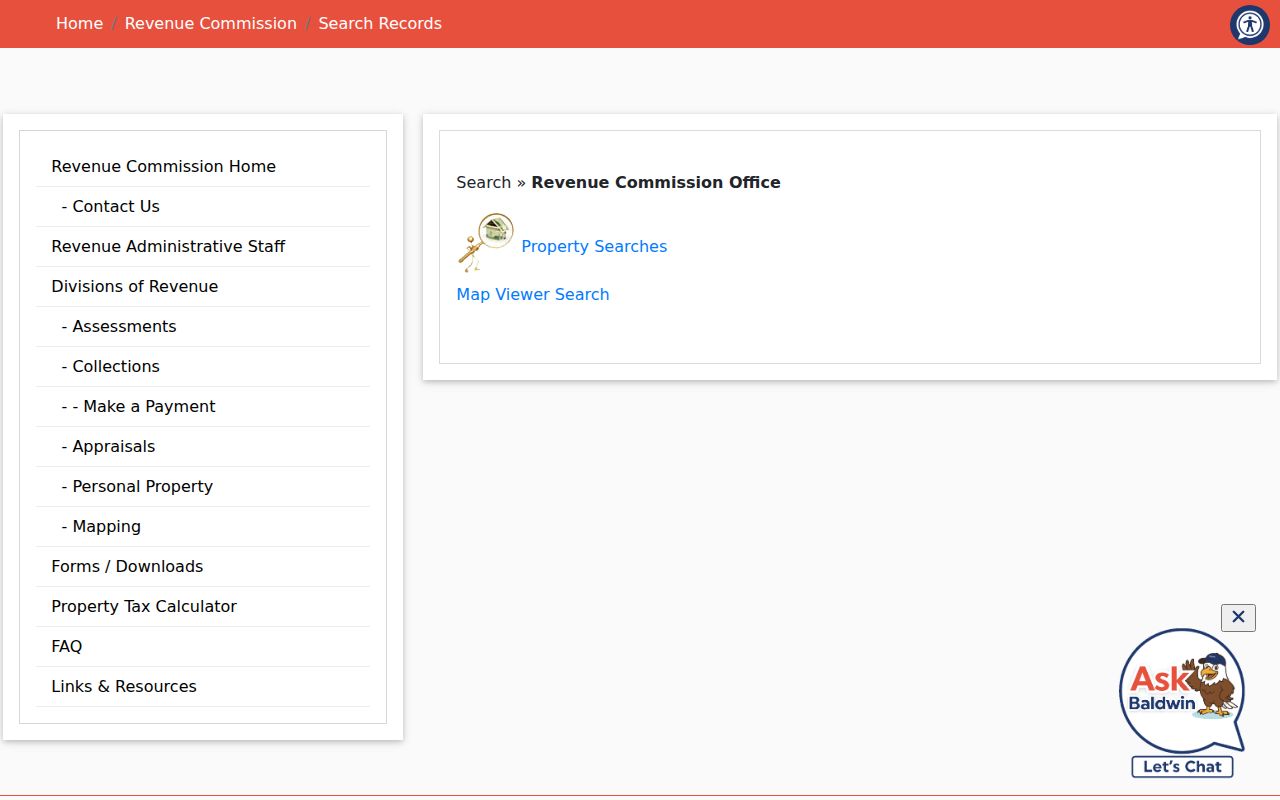Go to Assessments in sidebar

coord(203,326)
